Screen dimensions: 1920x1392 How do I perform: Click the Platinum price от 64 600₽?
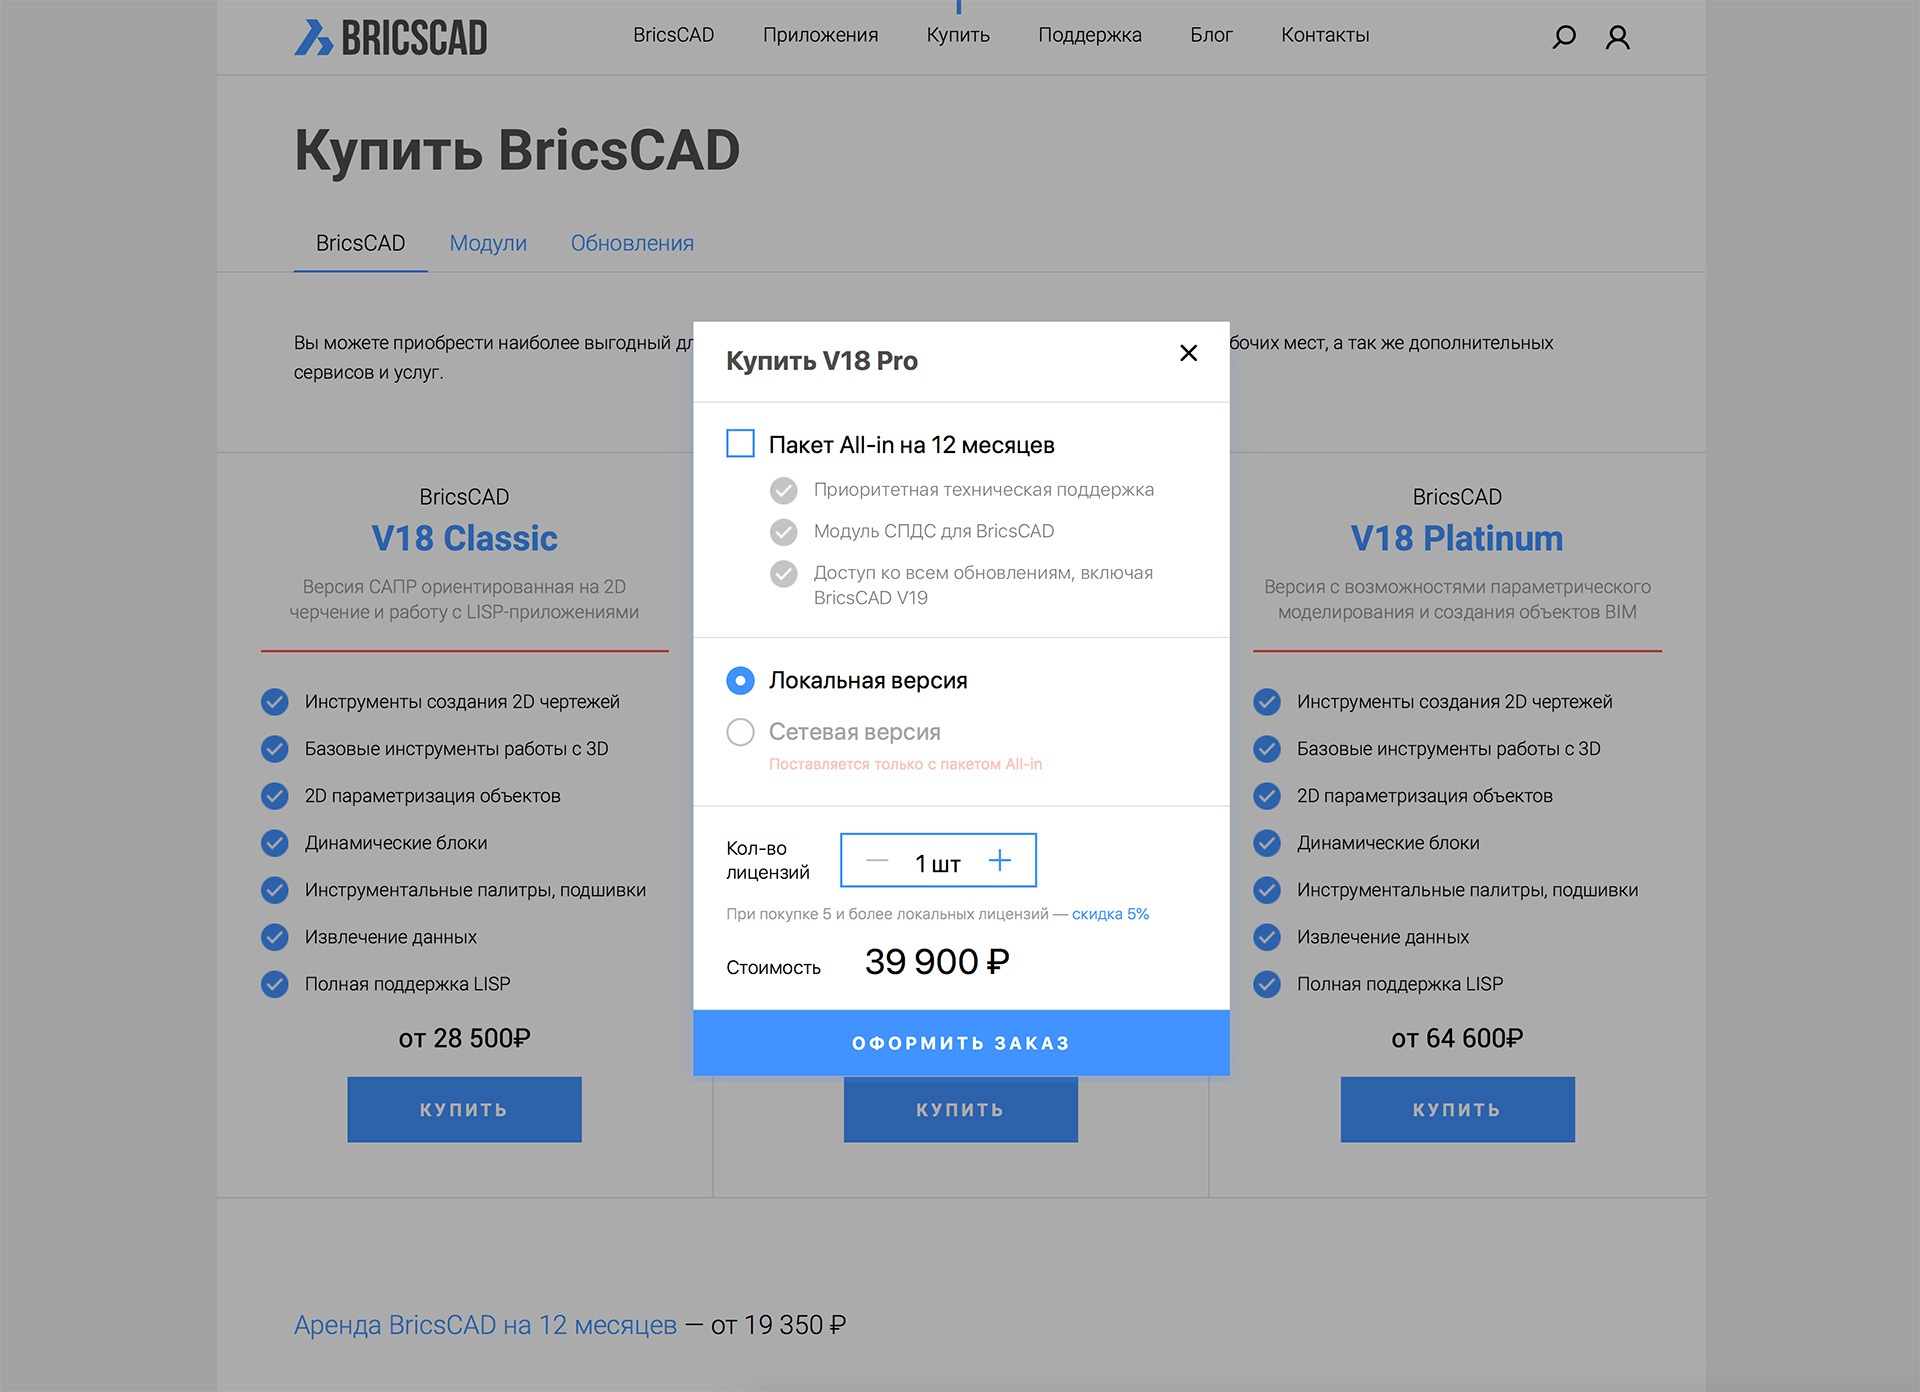1457,1038
